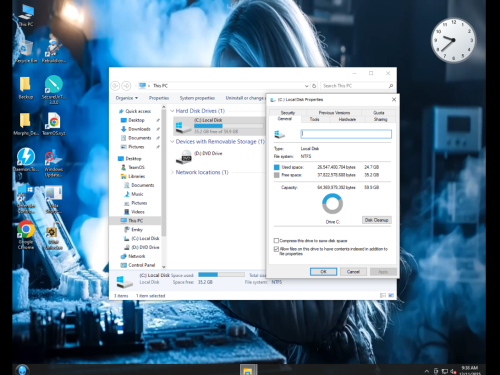Click the File Explorer taskbar button
Image resolution: width=500 pixels, height=375 pixels.
coord(248,370)
